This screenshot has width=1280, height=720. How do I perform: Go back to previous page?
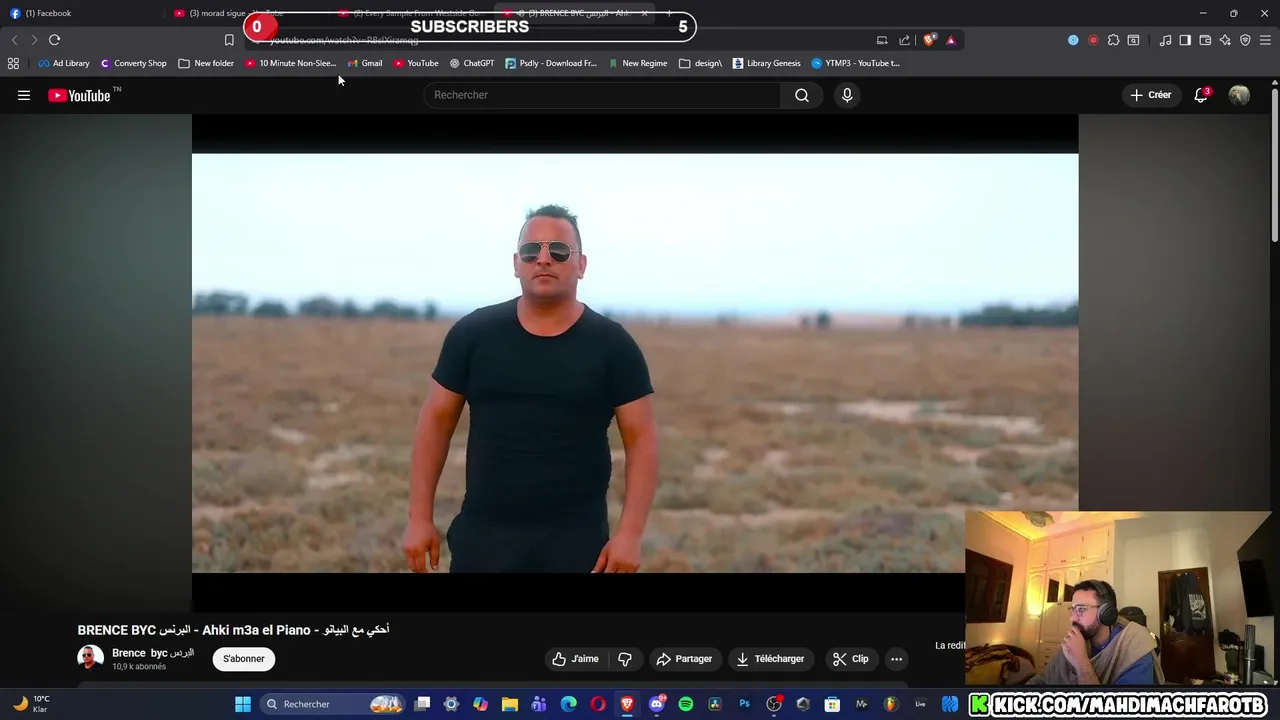coord(14,40)
